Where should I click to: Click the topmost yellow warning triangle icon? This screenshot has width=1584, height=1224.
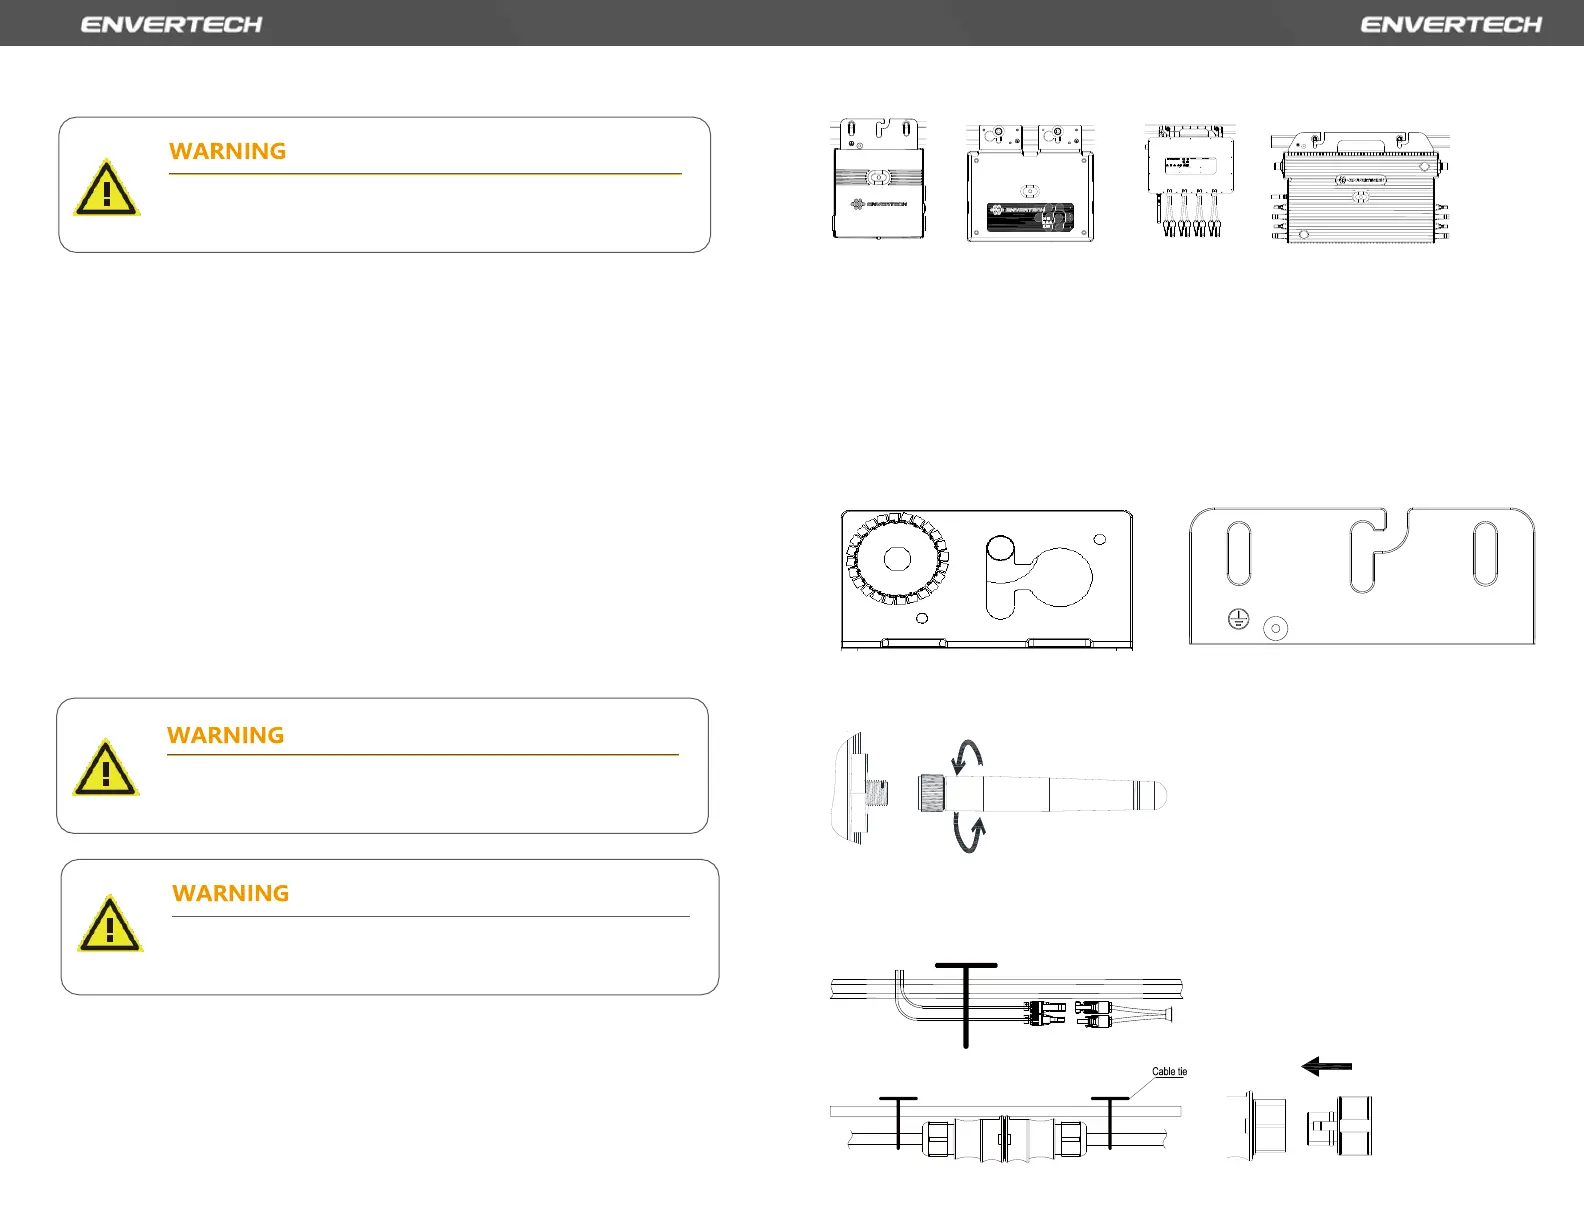[106, 188]
